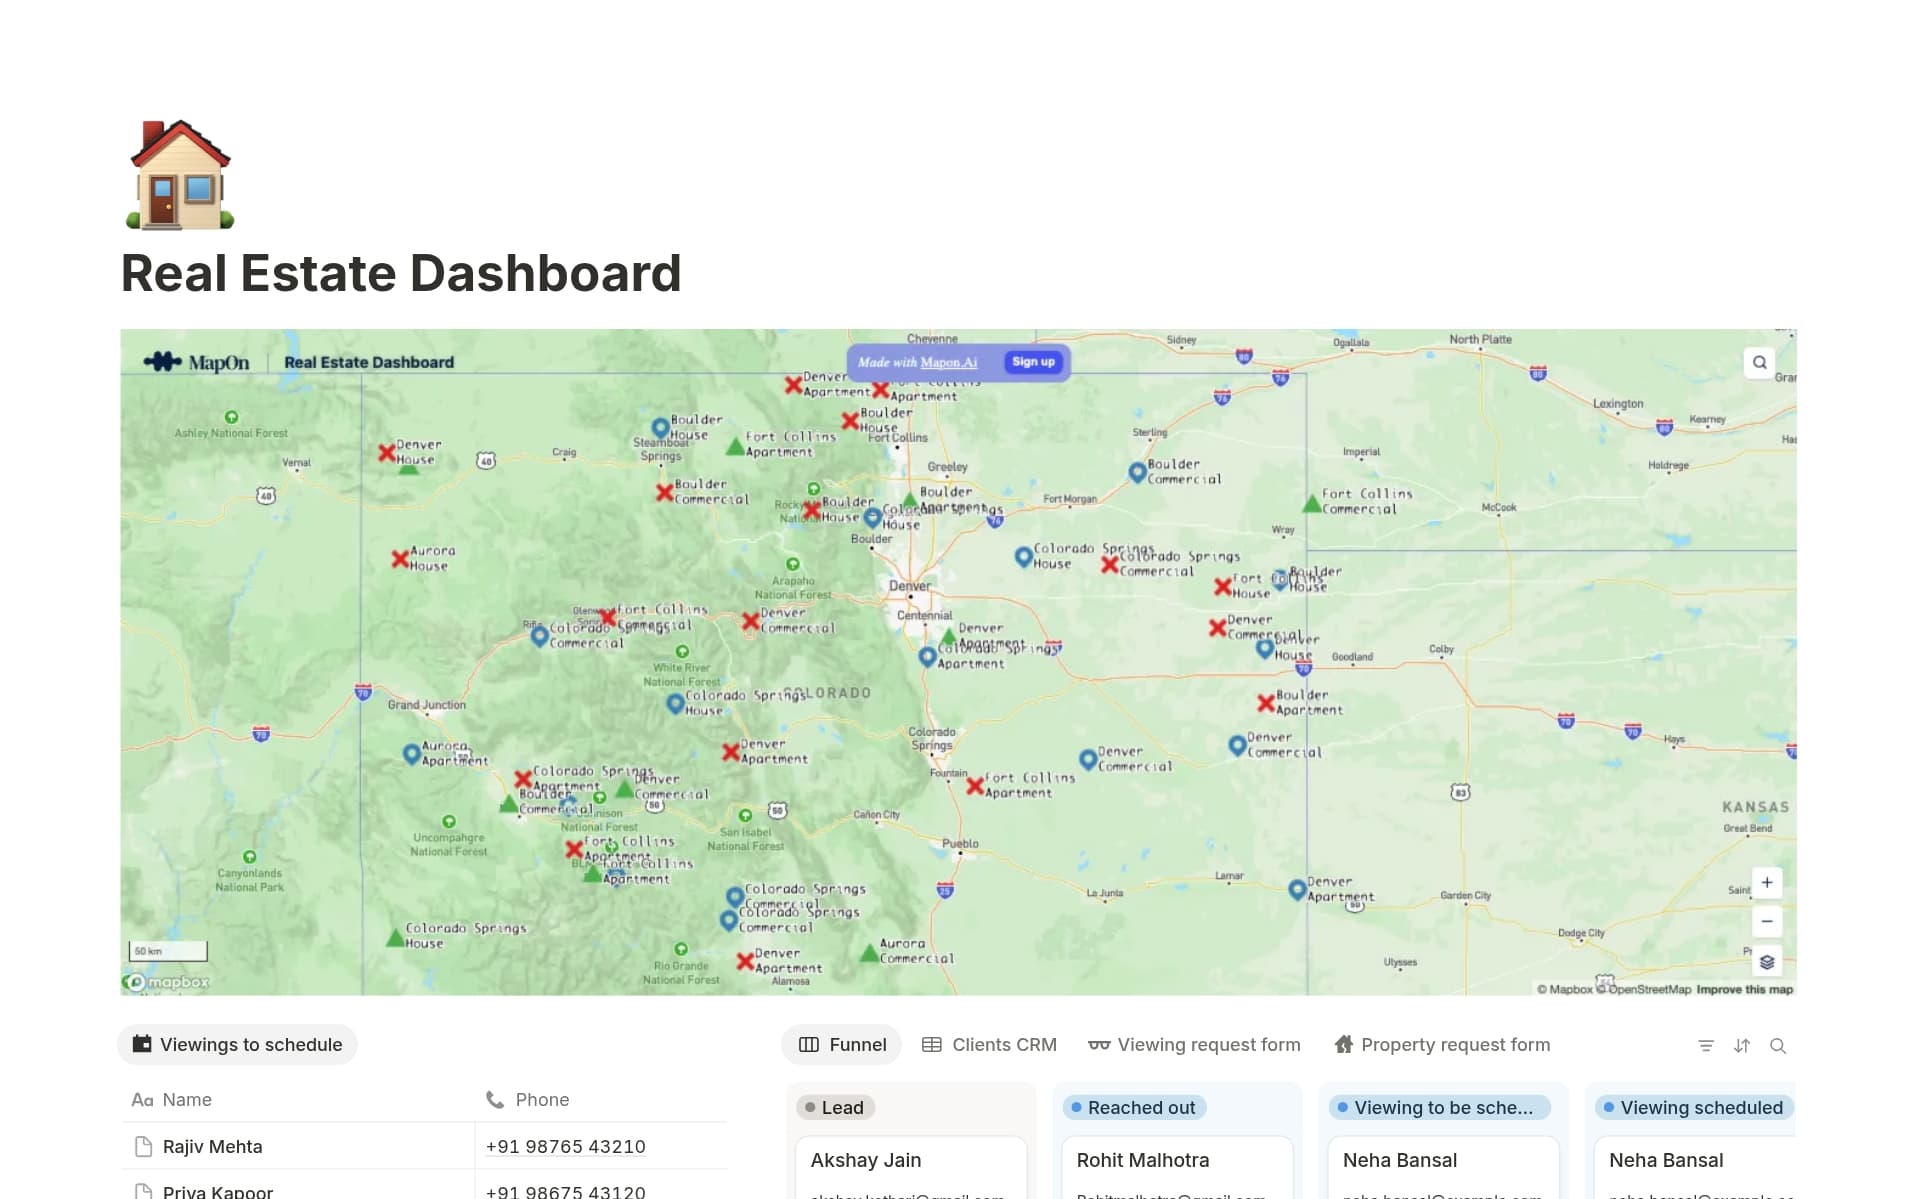Click the blue dot toggle on Viewing scheduled
Viewport: 1920px width, 1199px height.
(1610, 1107)
